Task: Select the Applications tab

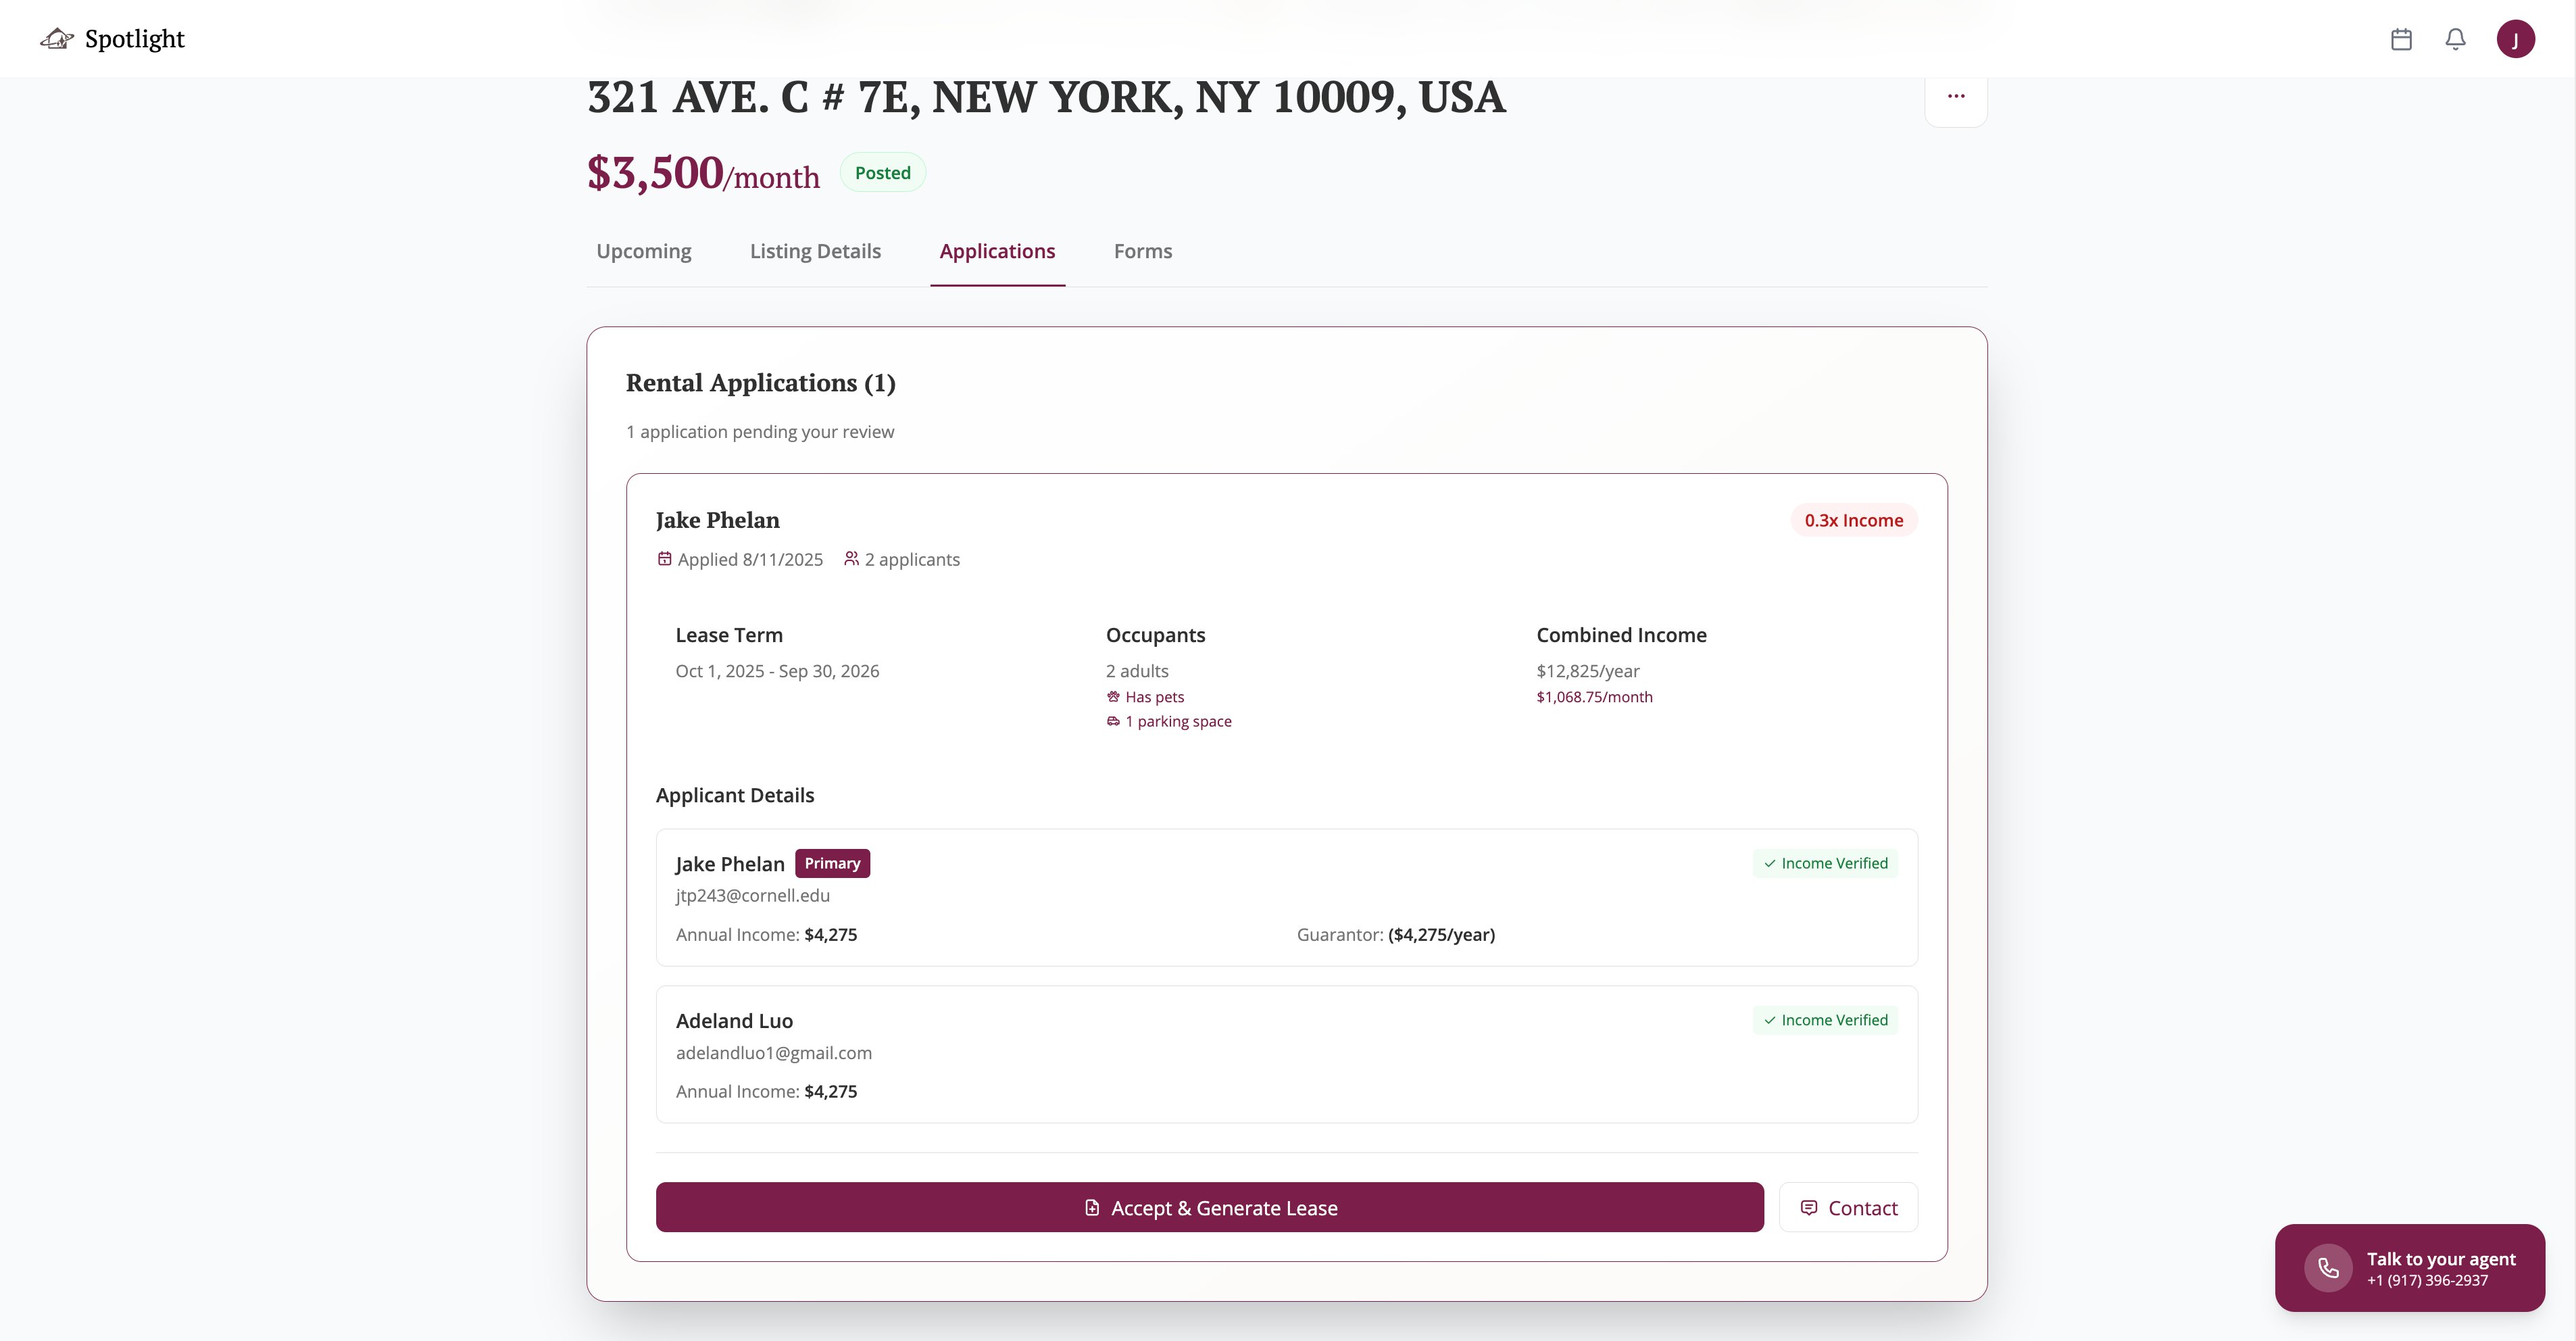Action: (997, 251)
